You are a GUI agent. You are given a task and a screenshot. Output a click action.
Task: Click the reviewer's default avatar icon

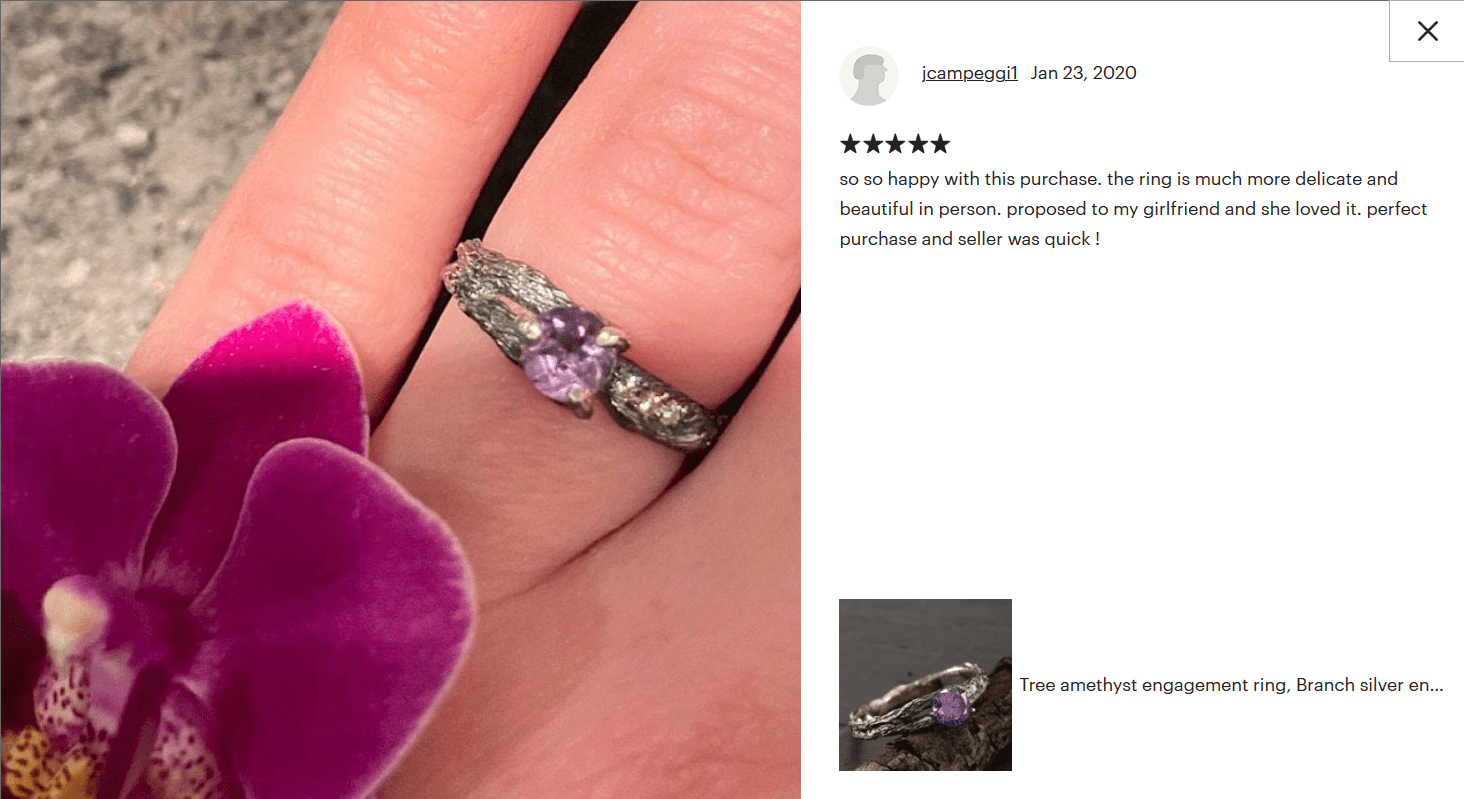coord(869,76)
